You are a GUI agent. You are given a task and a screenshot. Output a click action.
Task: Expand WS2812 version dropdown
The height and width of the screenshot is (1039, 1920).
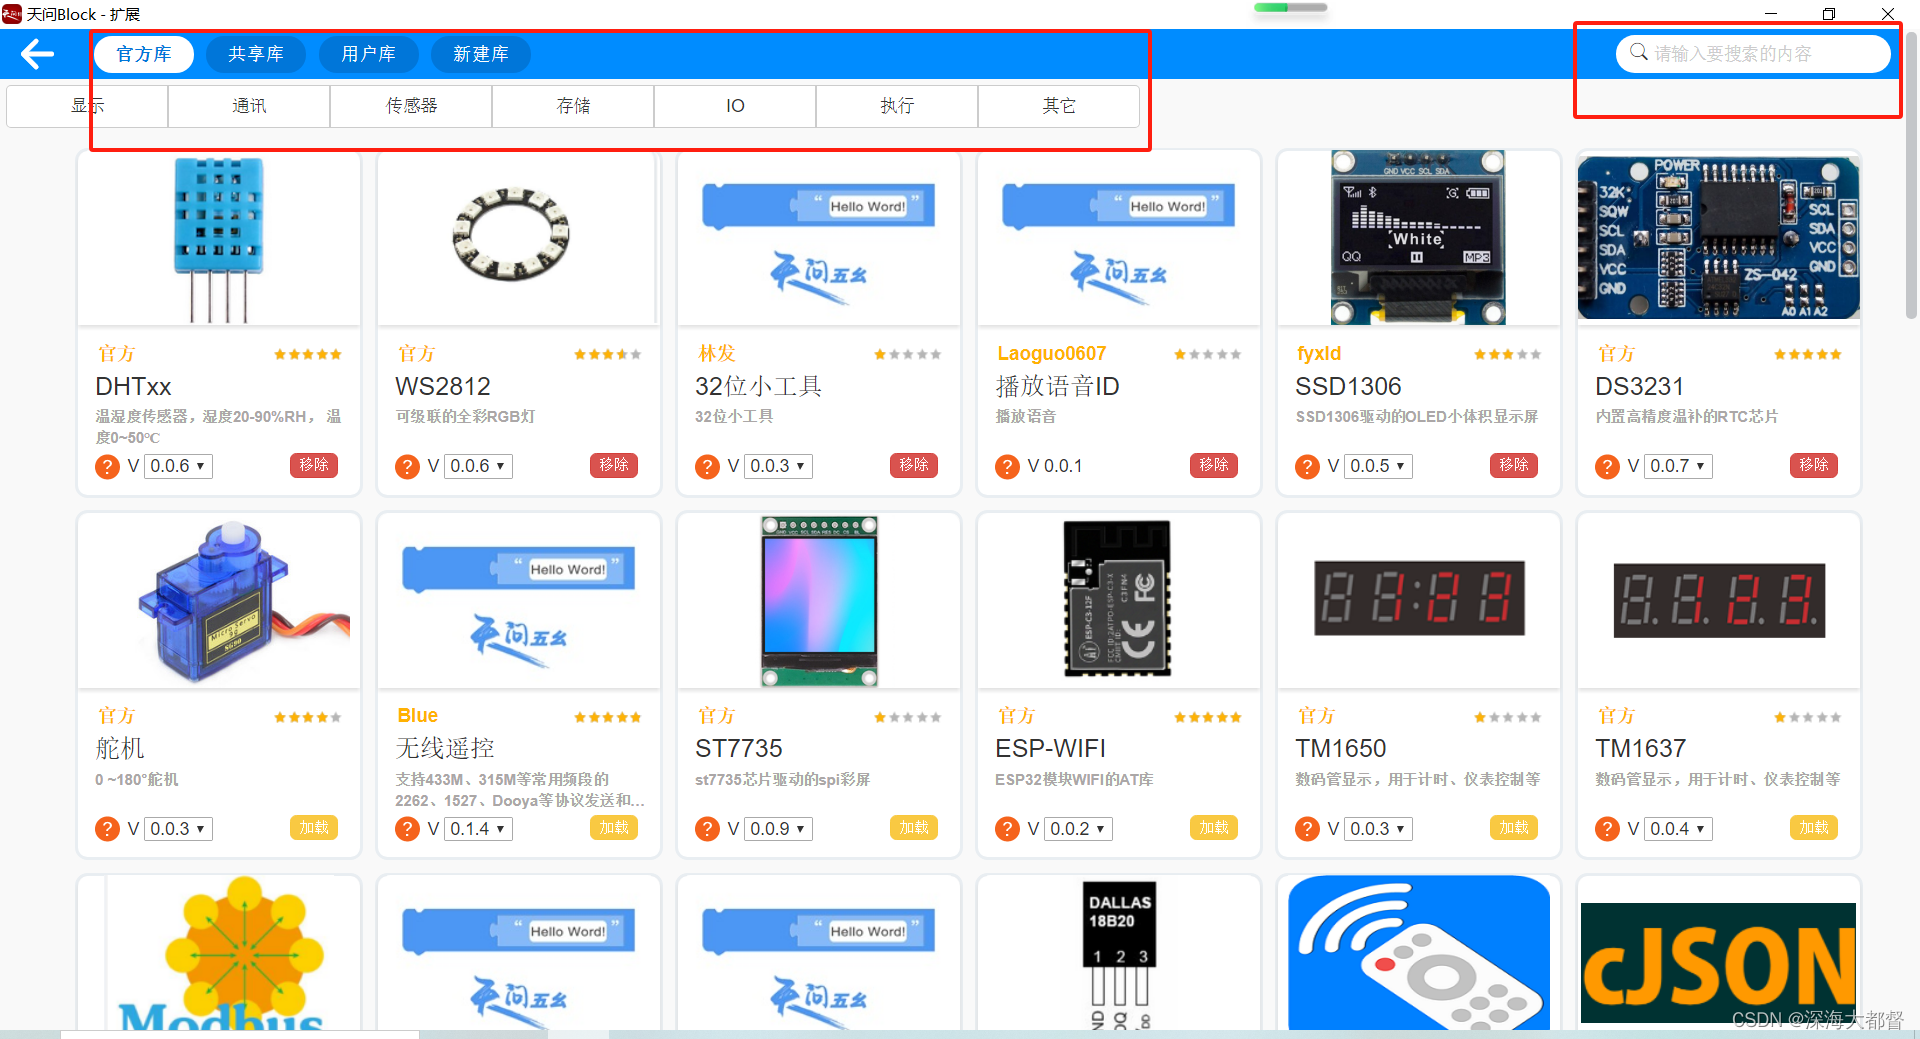click(479, 466)
